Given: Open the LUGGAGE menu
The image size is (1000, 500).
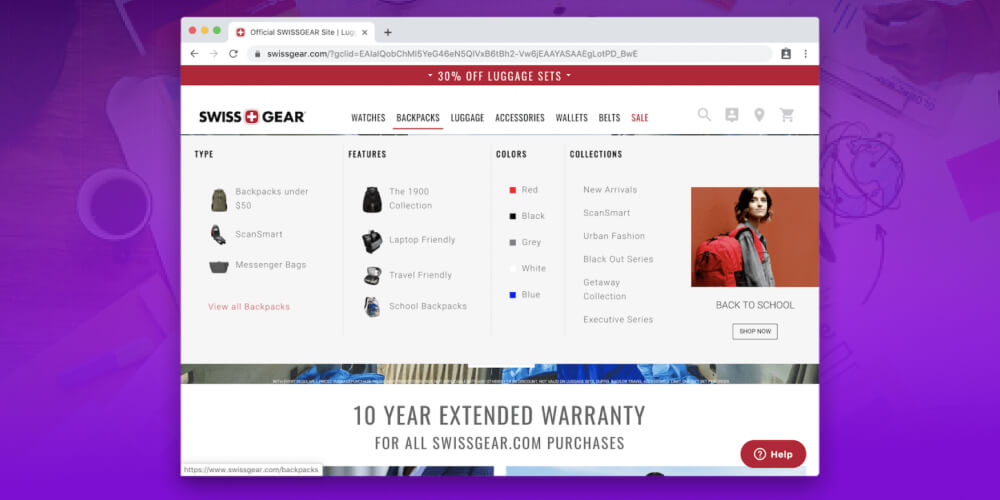Looking at the screenshot, I should coord(467,117).
